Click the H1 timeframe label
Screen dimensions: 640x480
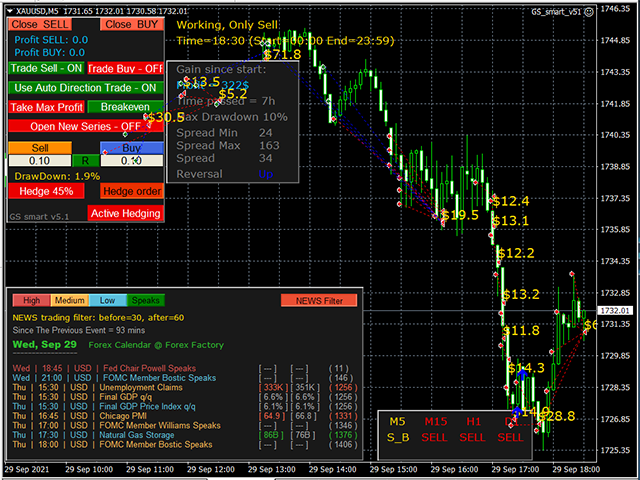tap(473, 422)
